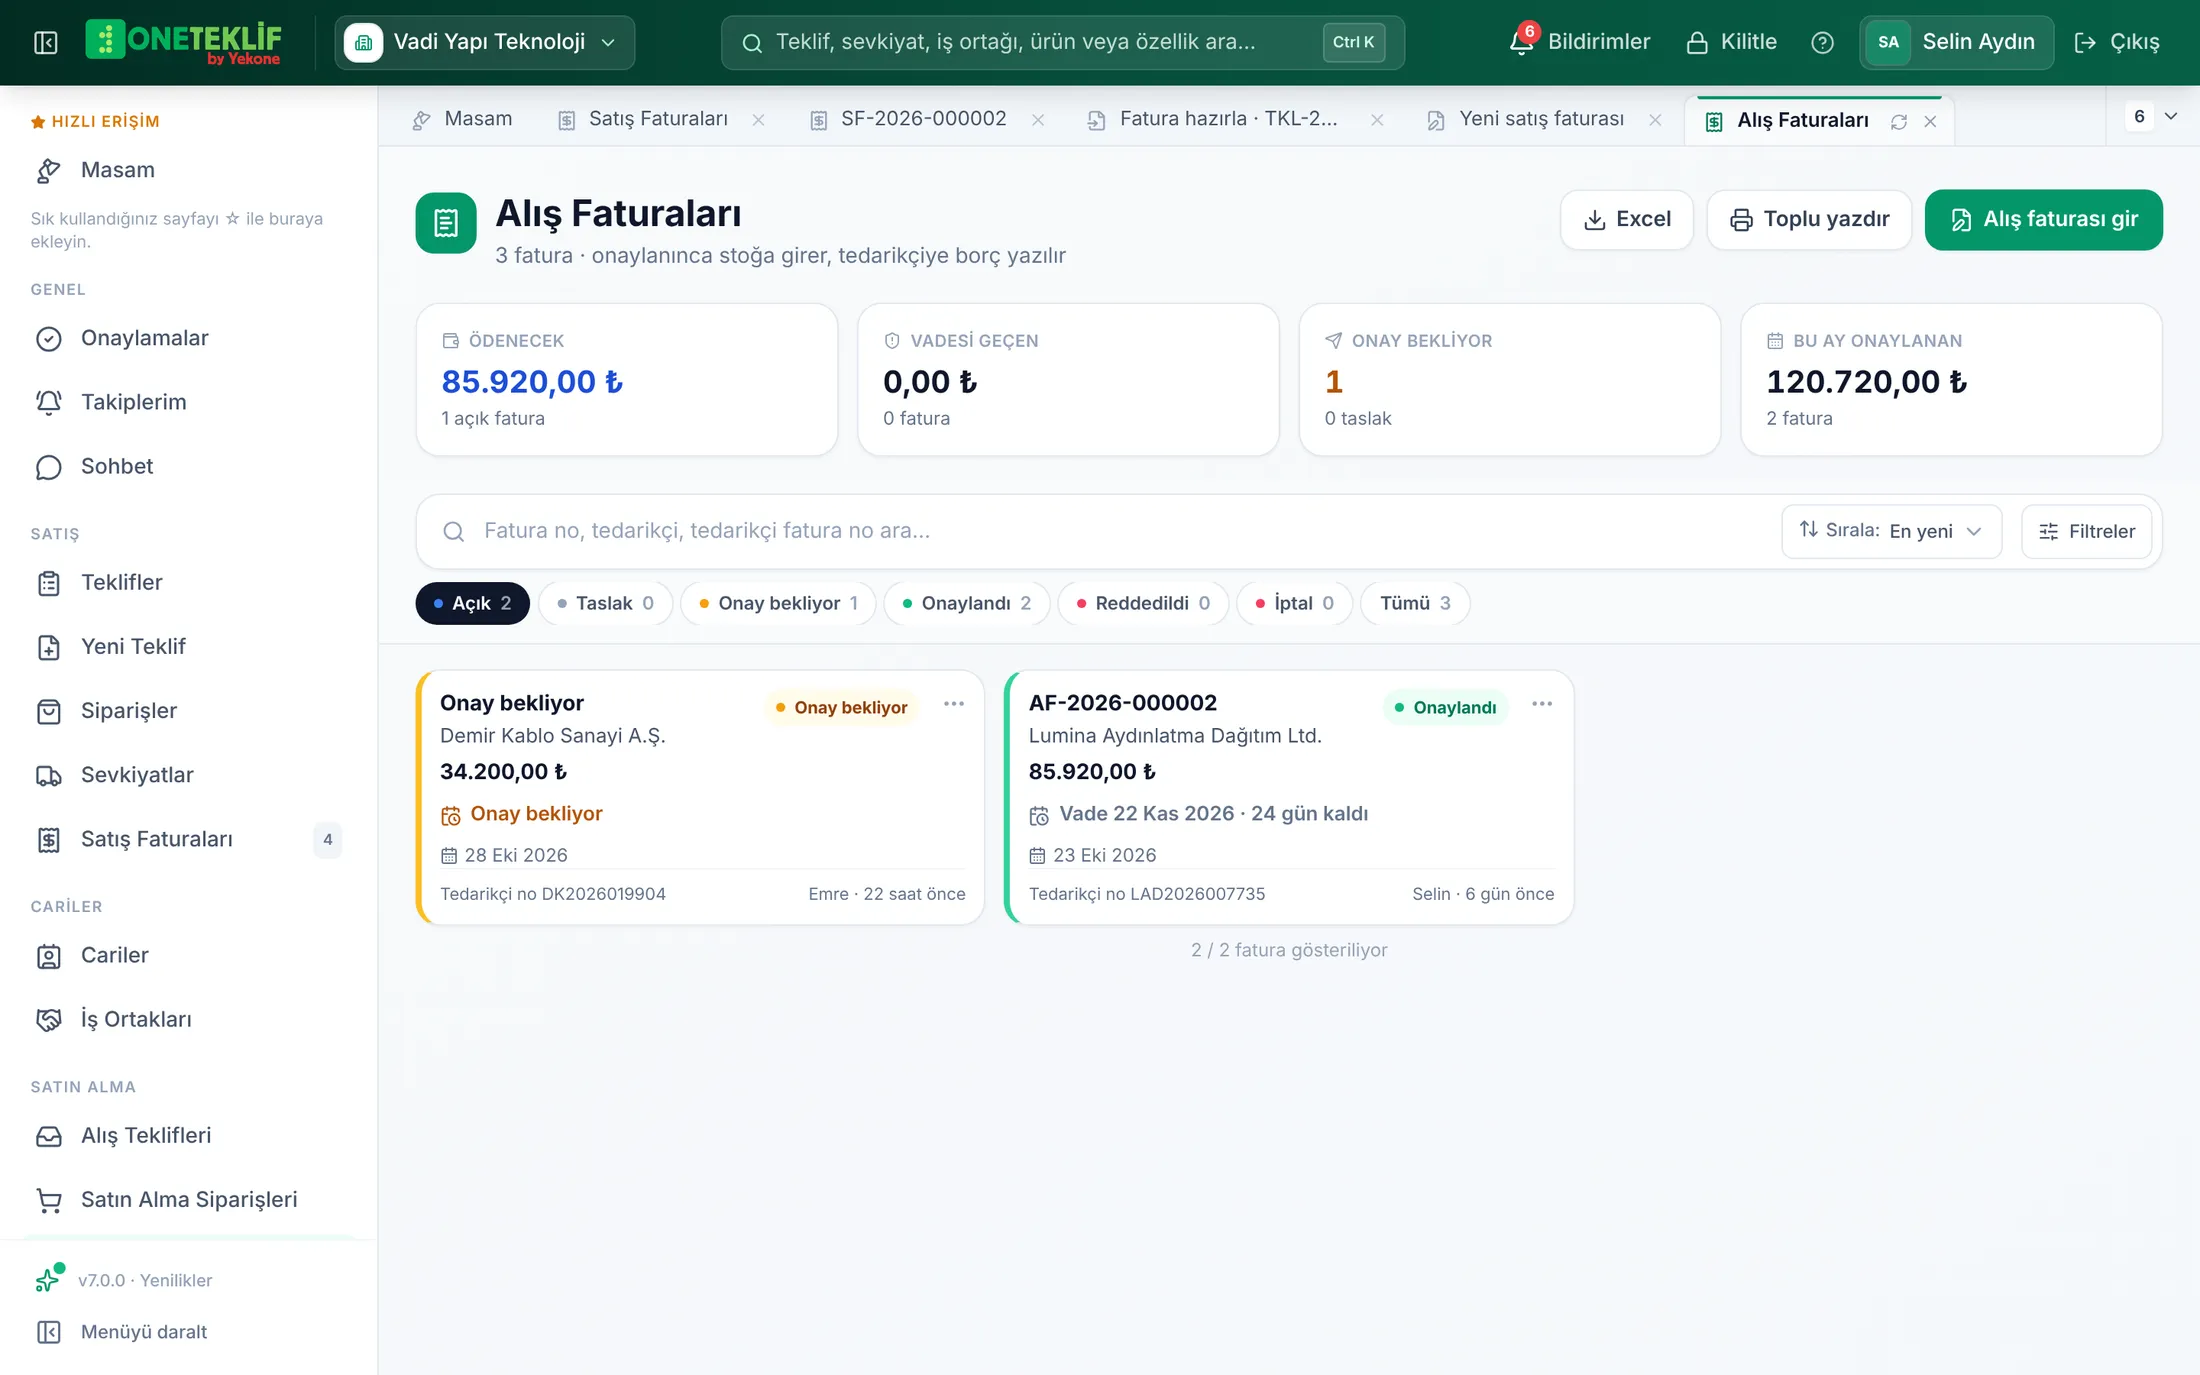Filter by Onaylandı chip
2200x1375 pixels.
pos(966,603)
